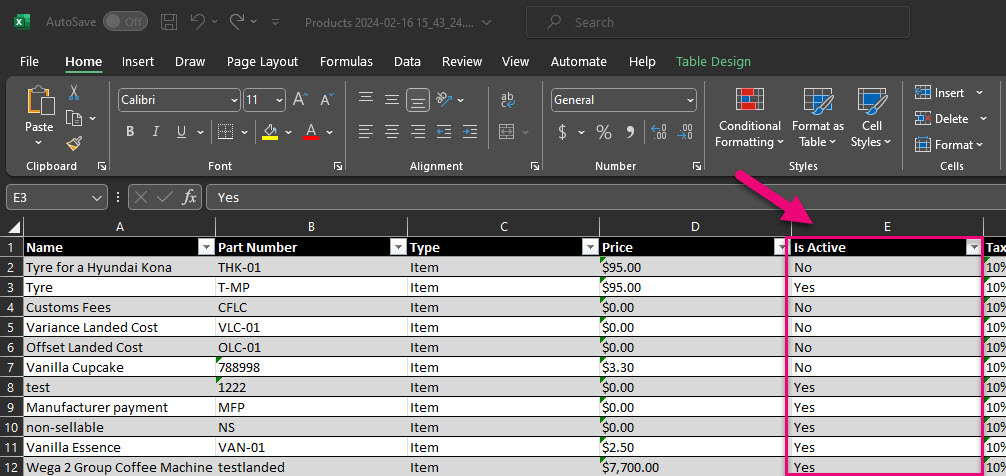1006x476 pixels.
Task: Toggle the AutoSave switch
Action: point(125,22)
